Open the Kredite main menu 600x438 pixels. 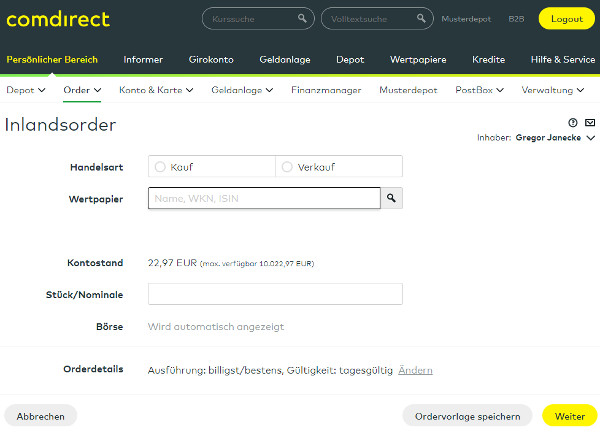[488, 60]
